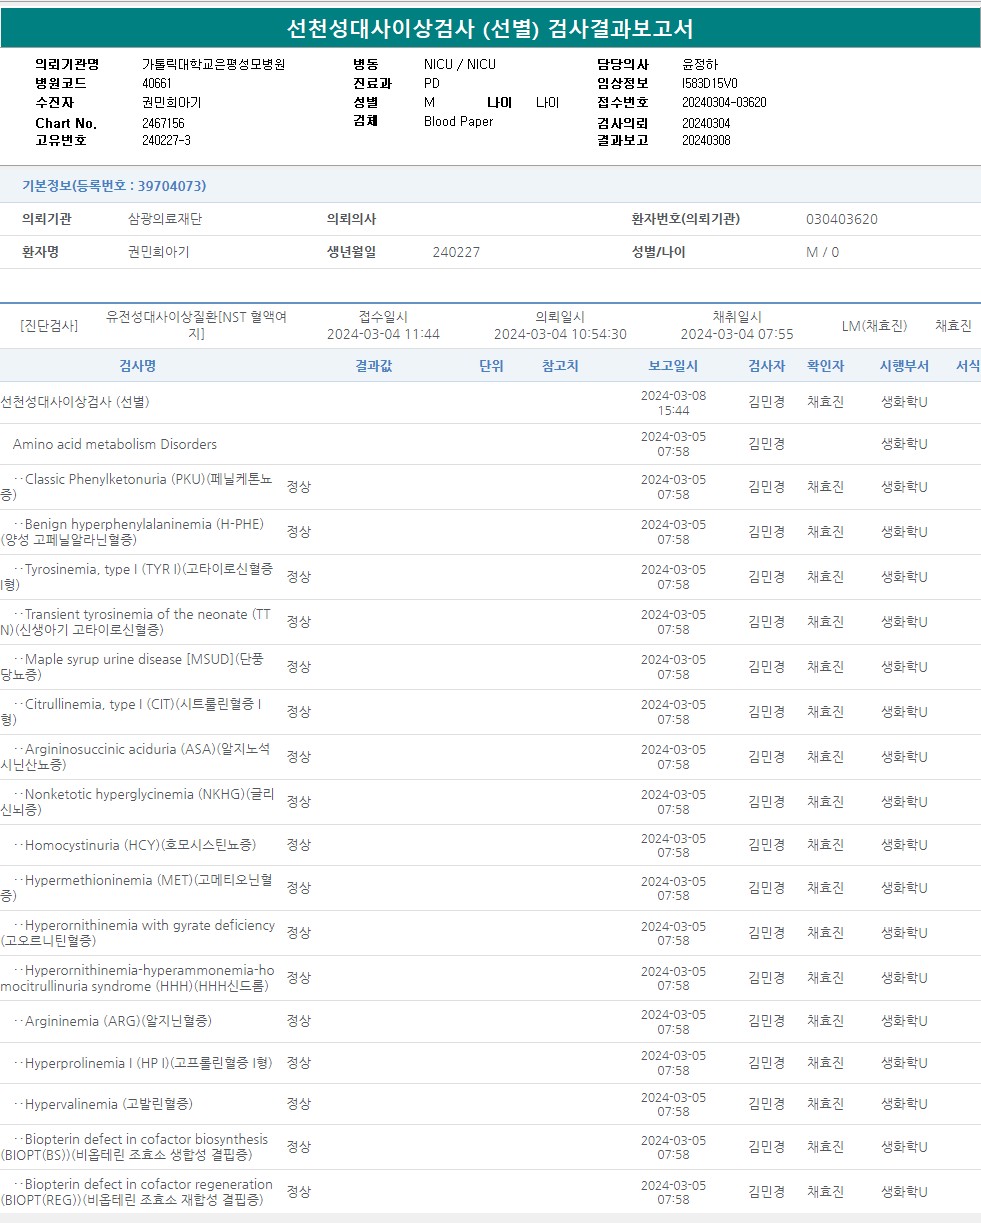
Task: Click the 정상 result for Hyperprolinemia I
Action: pyautogui.click(x=298, y=1063)
